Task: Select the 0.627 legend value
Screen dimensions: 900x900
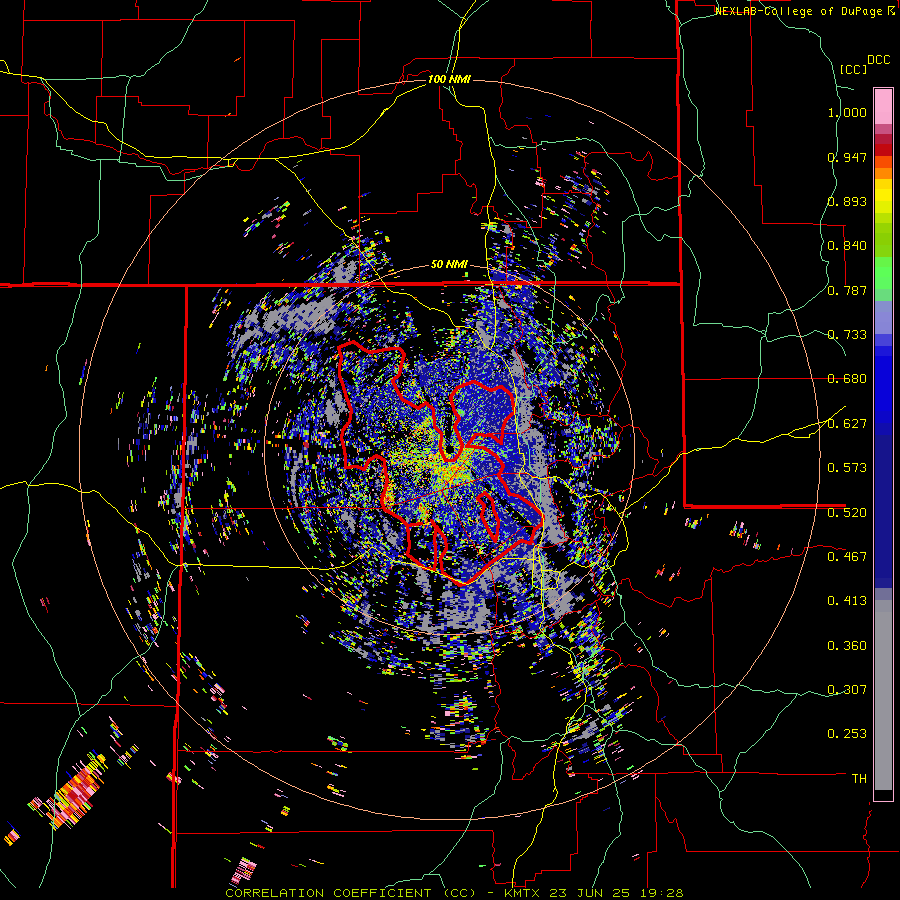Action: click(x=847, y=424)
